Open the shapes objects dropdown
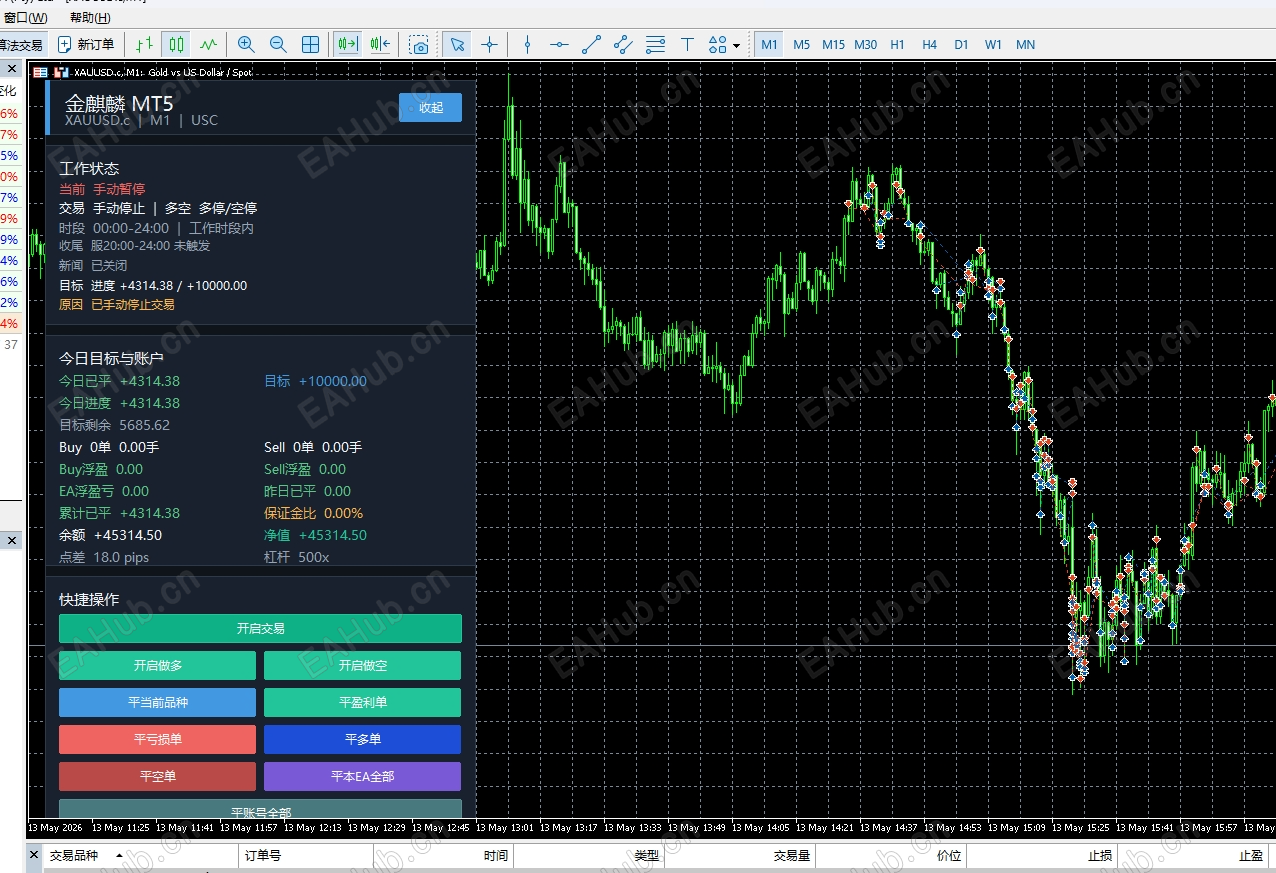This screenshot has height=873, width=1276. pyautogui.click(x=724, y=44)
